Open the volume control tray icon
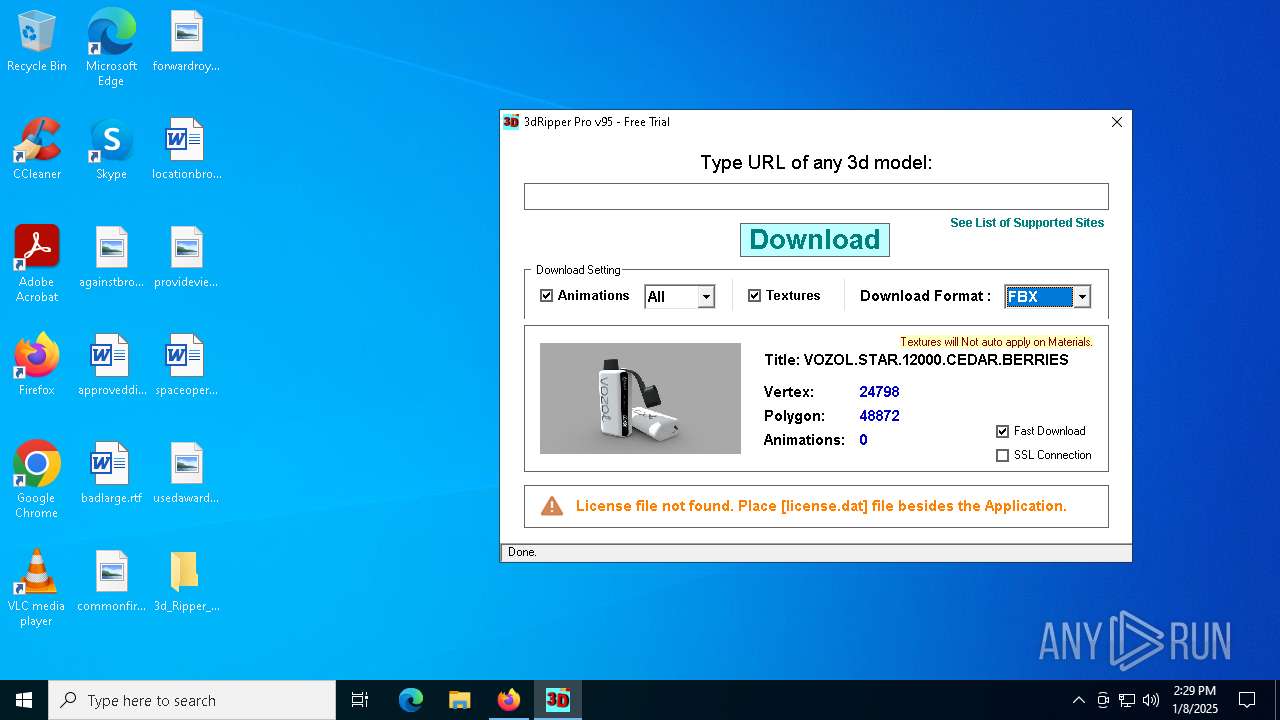Image resolution: width=1280 pixels, height=720 pixels. [x=1151, y=700]
